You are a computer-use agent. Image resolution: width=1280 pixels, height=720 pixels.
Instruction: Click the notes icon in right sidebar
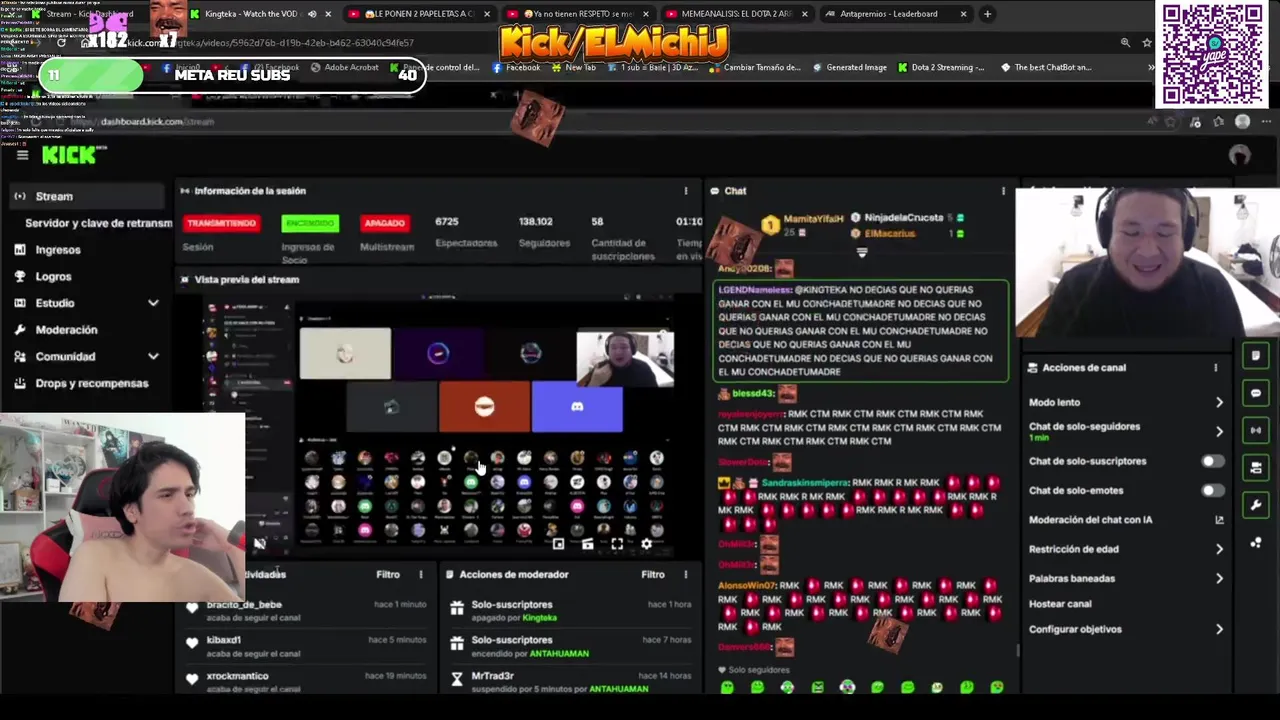[1256, 356]
